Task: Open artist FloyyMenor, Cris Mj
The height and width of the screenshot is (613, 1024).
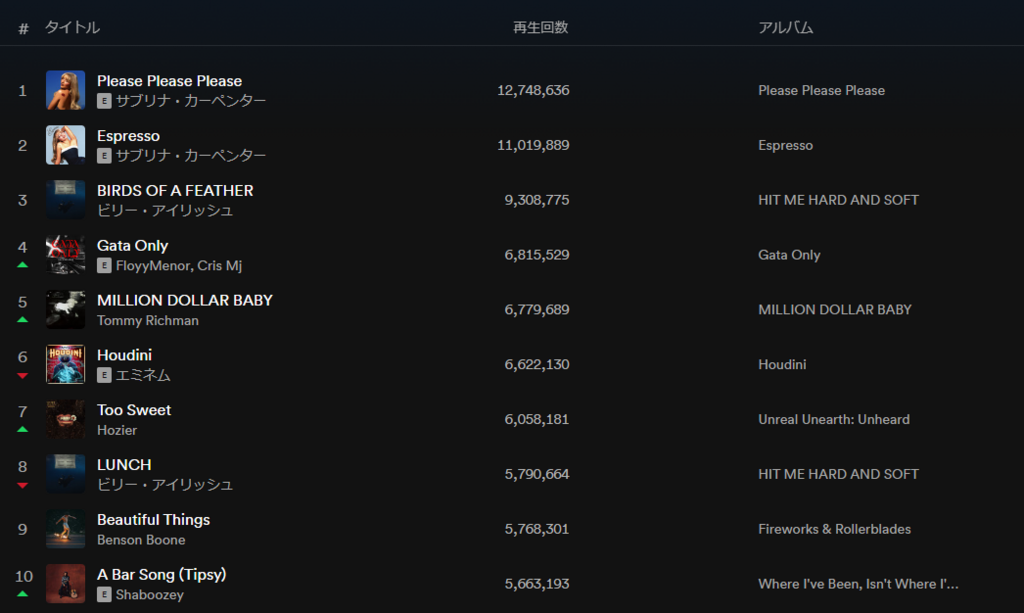Action: [x=179, y=266]
